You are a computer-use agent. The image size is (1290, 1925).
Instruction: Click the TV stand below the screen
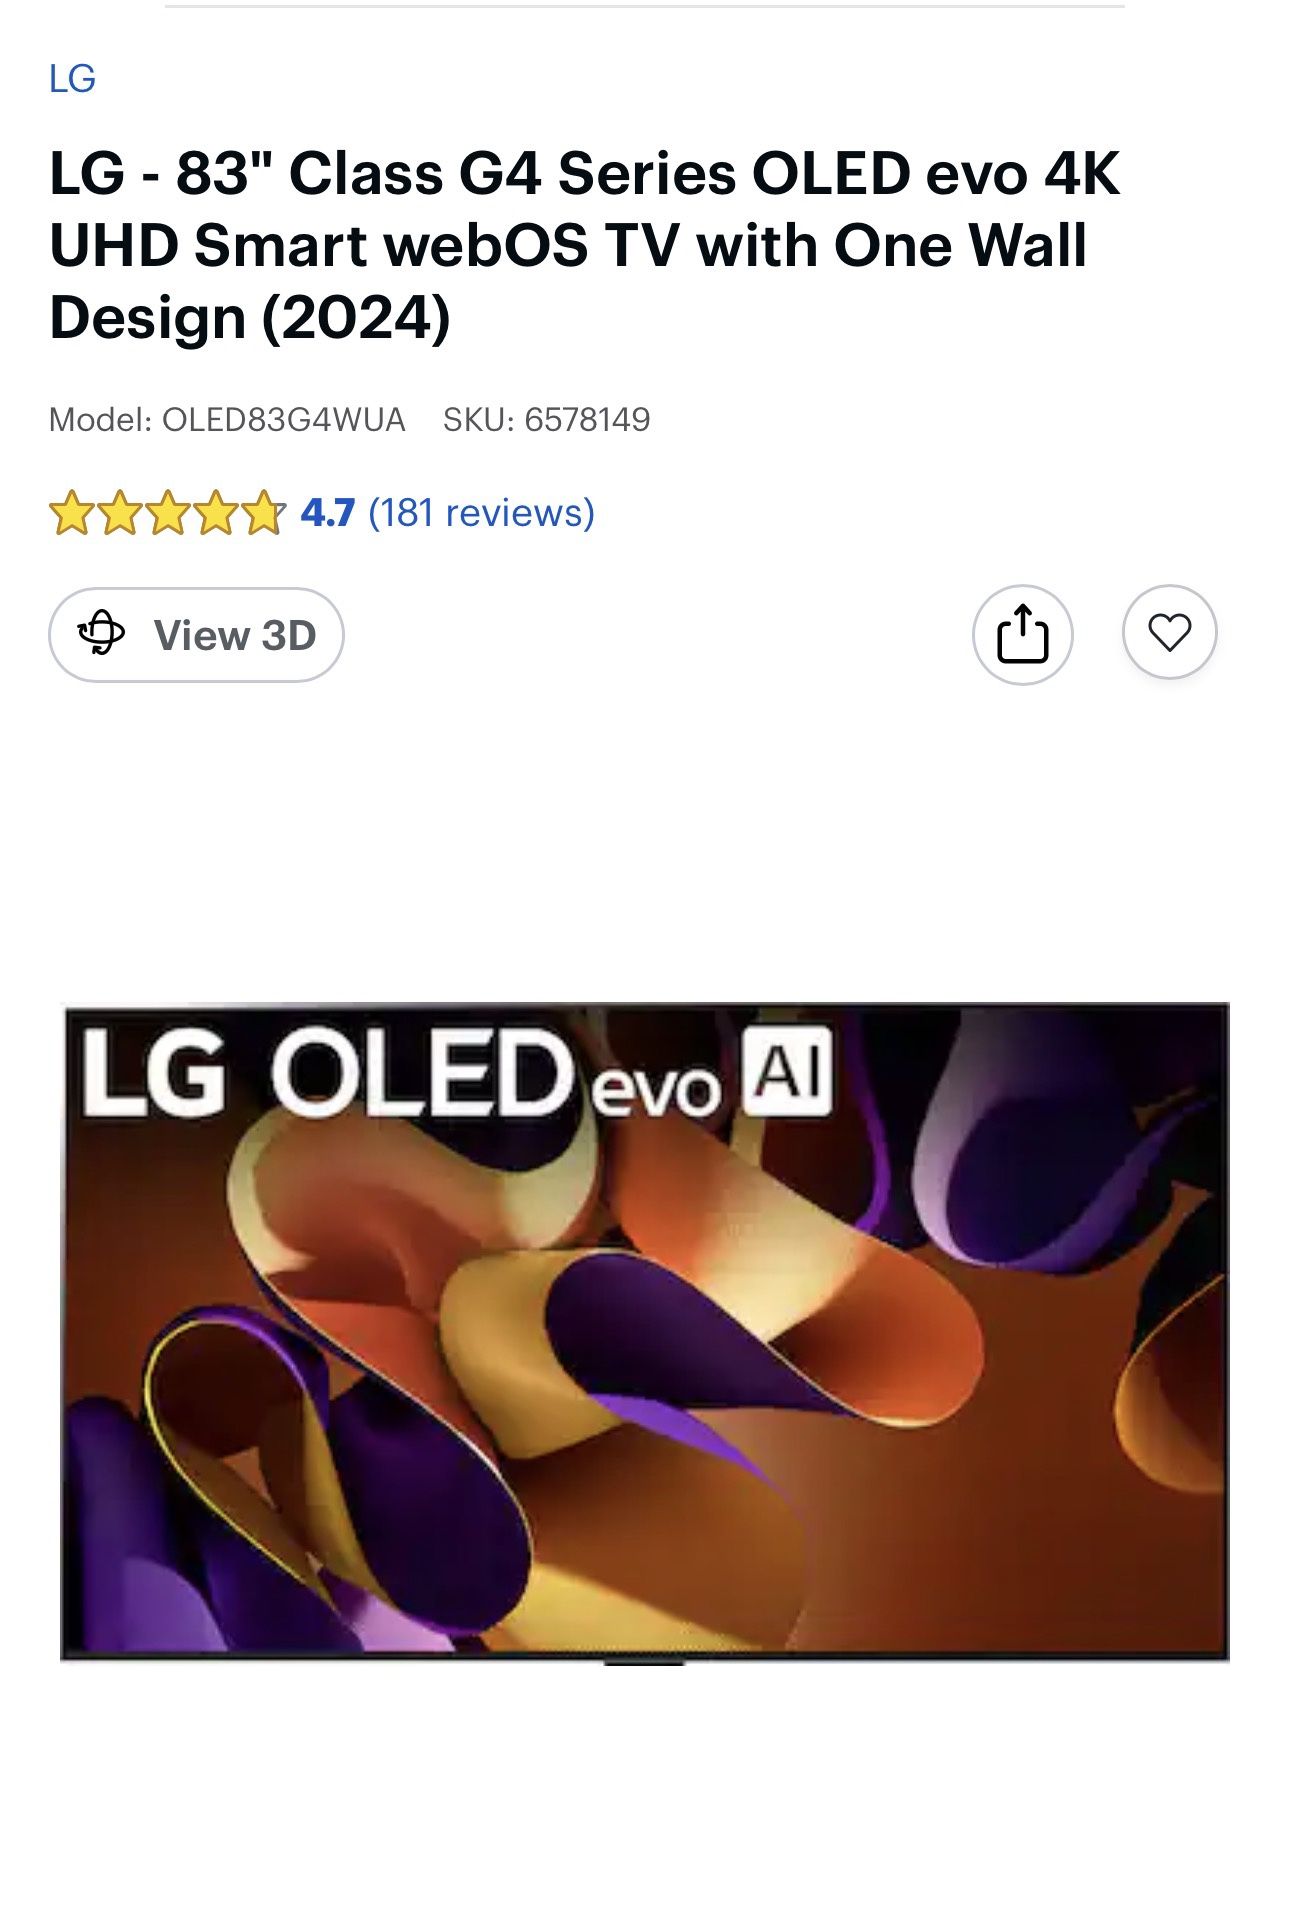point(644,1663)
